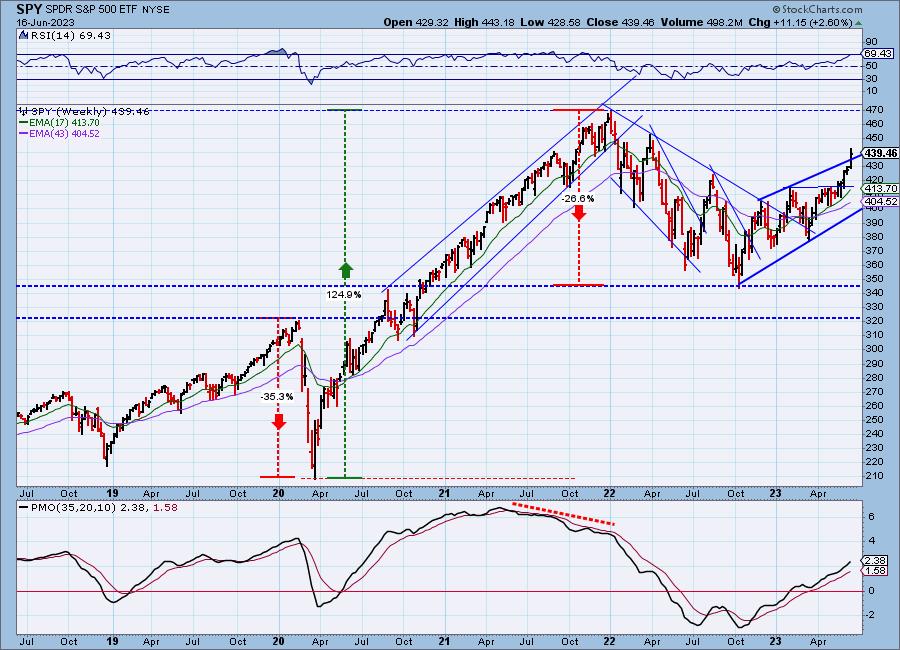Click the green line swatch beside EMA(17)
This screenshot has height=650, width=900.
coord(24,123)
